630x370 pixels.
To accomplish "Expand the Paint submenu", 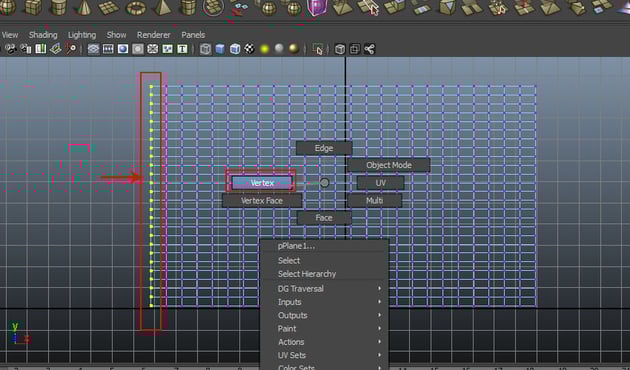I will 325,329.
